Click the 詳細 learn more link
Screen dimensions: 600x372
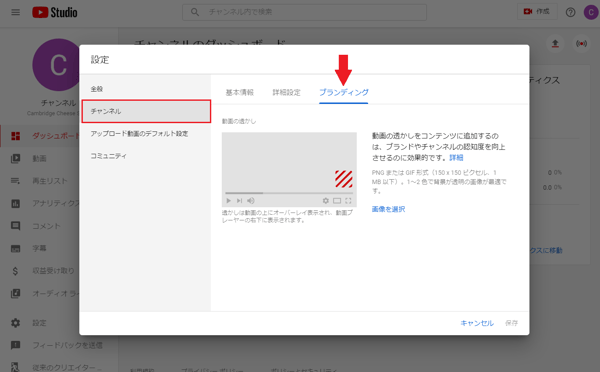(x=456, y=158)
